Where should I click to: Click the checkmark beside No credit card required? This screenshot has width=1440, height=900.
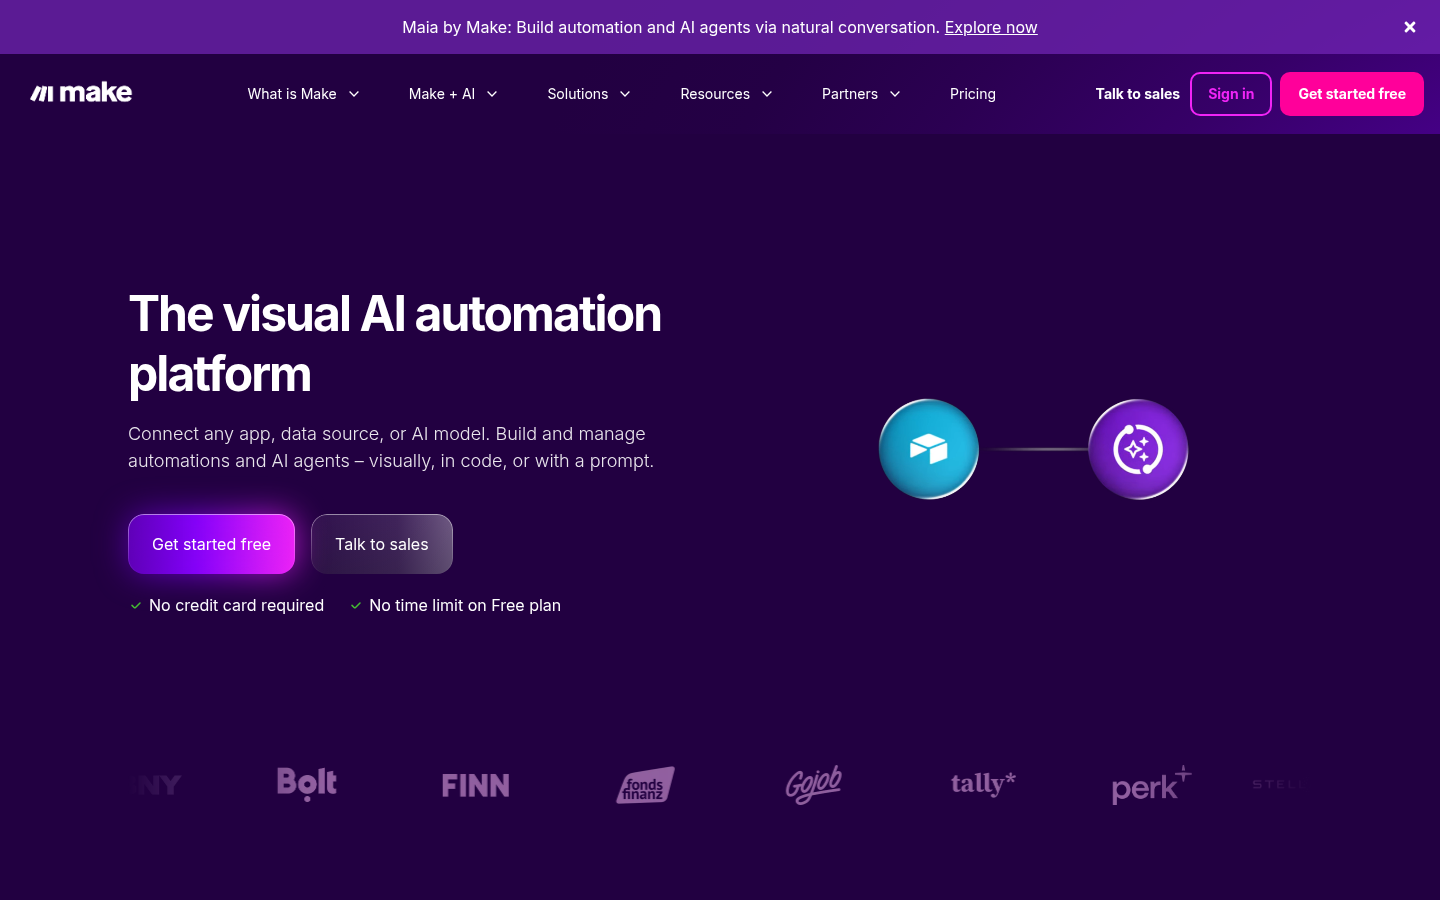136,605
